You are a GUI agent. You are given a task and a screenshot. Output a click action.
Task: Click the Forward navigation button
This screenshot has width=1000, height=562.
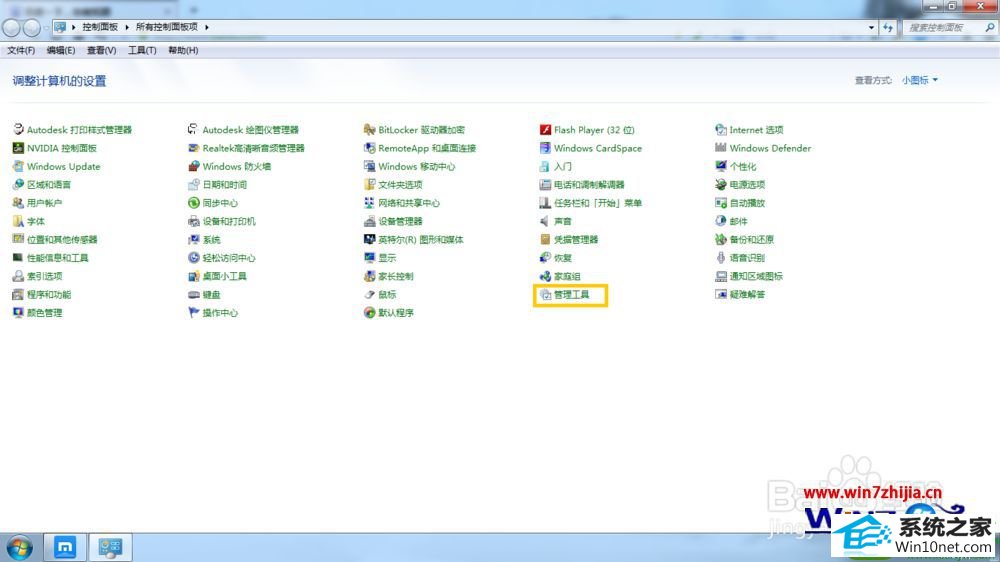(x=32, y=27)
